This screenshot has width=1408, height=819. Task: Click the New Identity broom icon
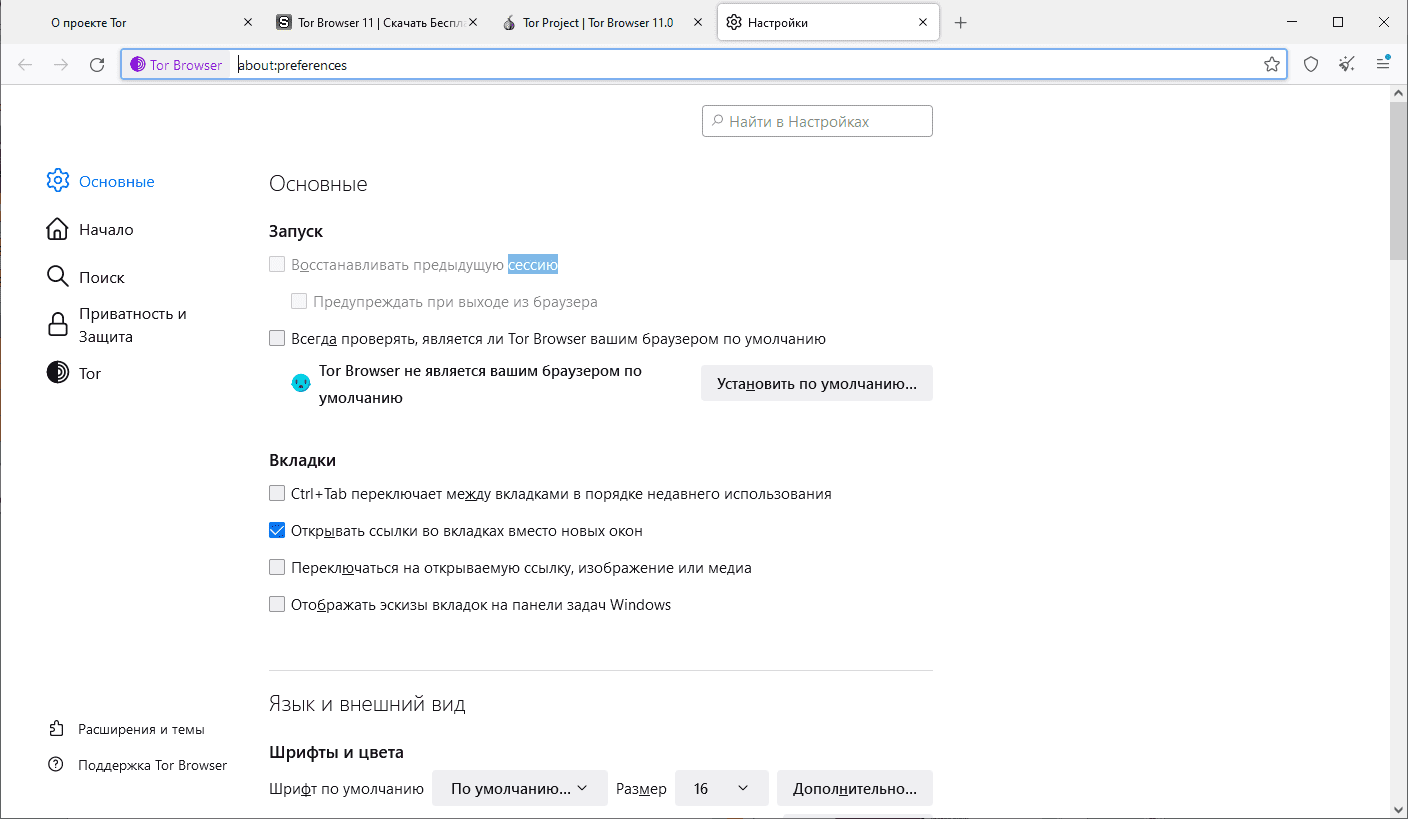click(1347, 65)
